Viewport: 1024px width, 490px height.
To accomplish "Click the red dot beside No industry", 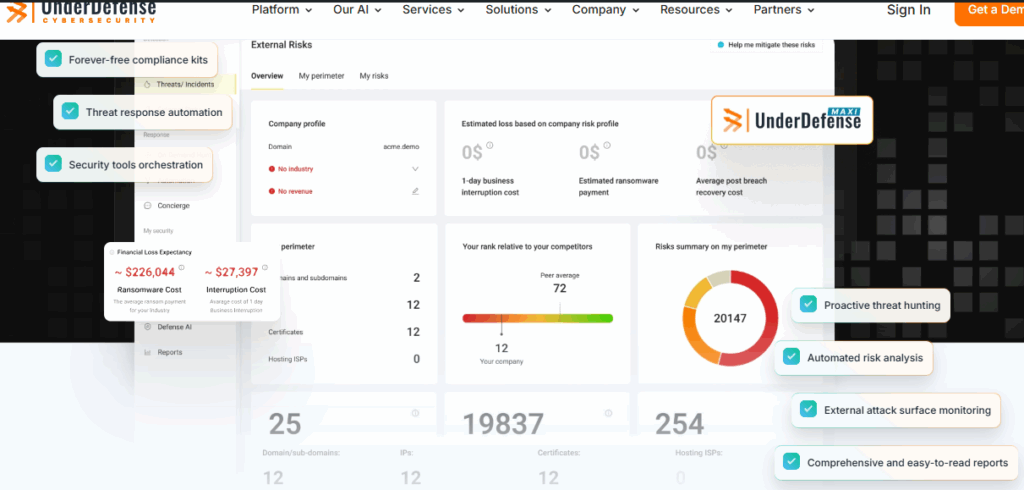I will coord(272,169).
